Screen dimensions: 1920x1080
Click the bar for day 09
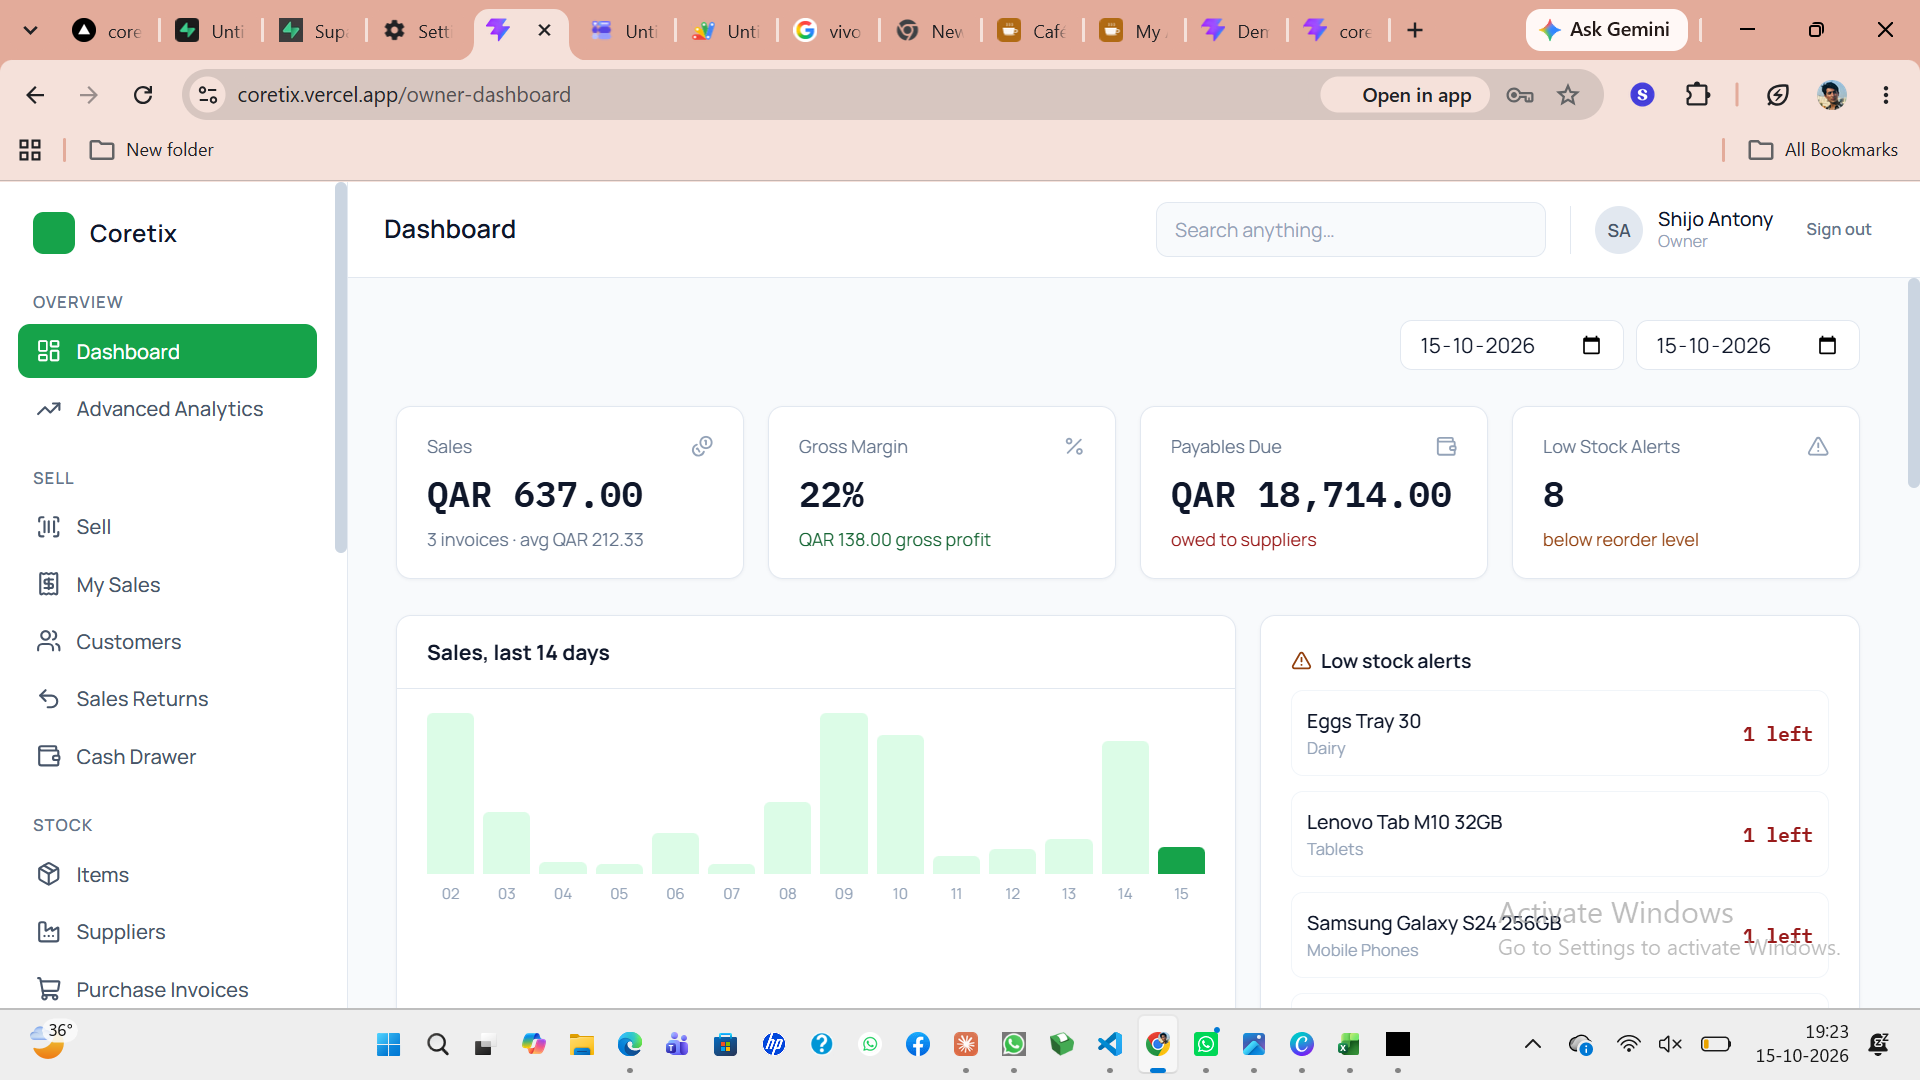843,793
